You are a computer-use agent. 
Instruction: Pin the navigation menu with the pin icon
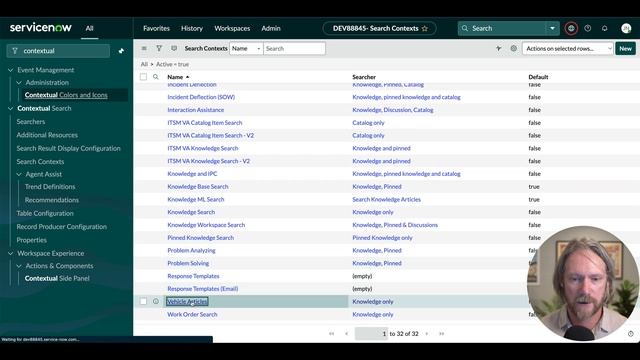click(x=121, y=51)
